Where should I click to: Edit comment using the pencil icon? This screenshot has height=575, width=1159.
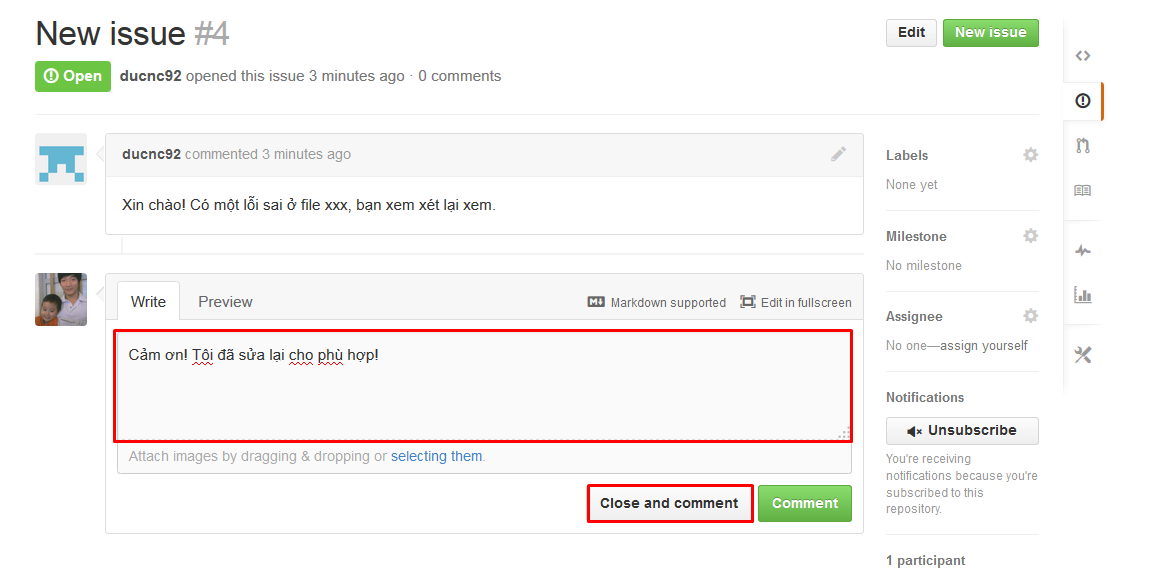pos(838,154)
